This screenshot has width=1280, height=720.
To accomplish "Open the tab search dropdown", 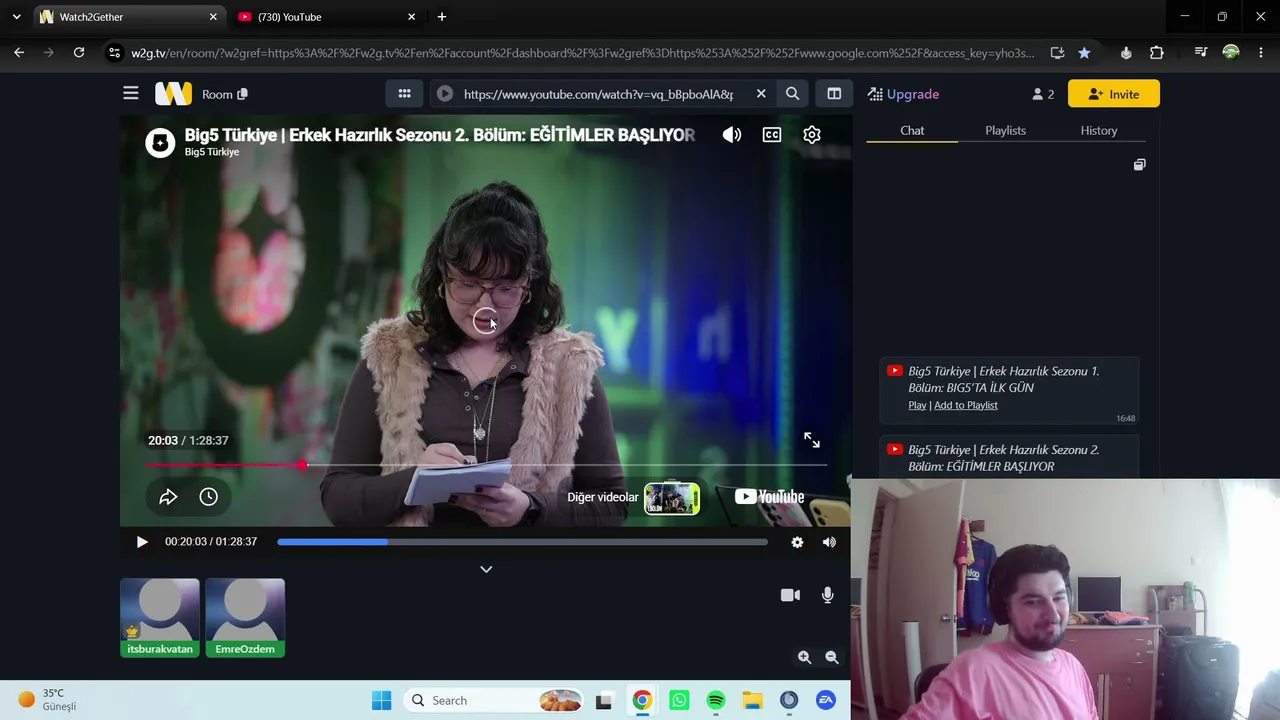I will click(16, 17).
